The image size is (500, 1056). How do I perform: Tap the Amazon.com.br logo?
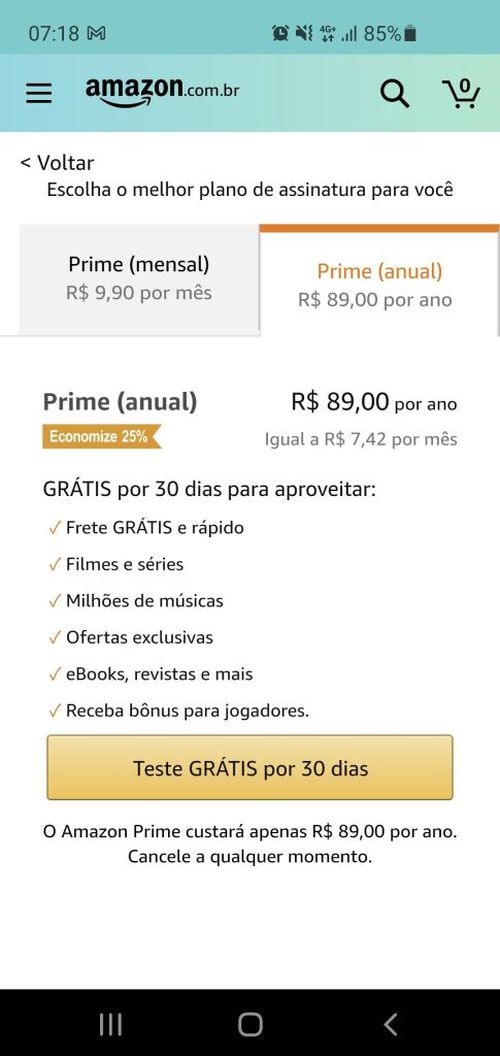coord(162,92)
